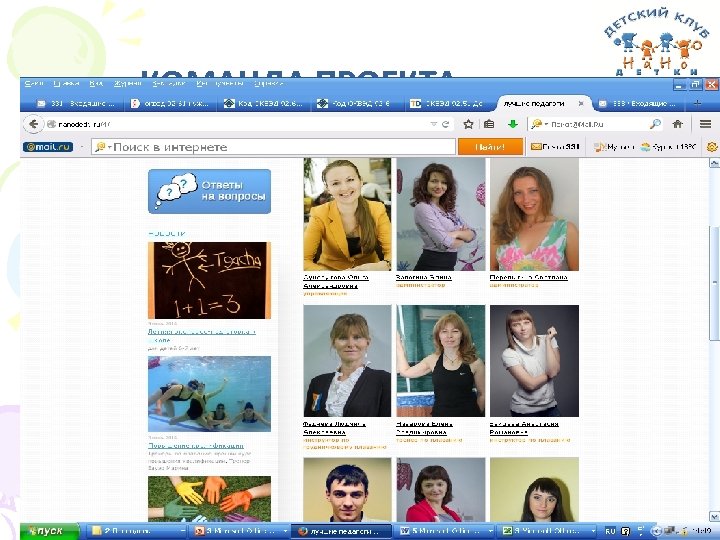Open the colored hands news thumbnail
This screenshot has width=720, height=540.
(209, 499)
